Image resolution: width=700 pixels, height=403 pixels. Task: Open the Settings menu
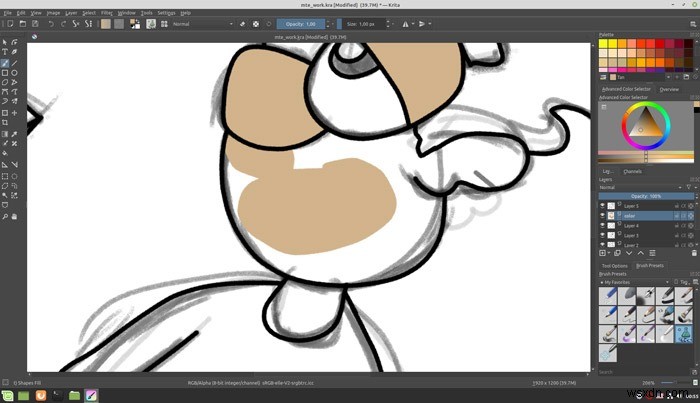pyautogui.click(x=166, y=13)
